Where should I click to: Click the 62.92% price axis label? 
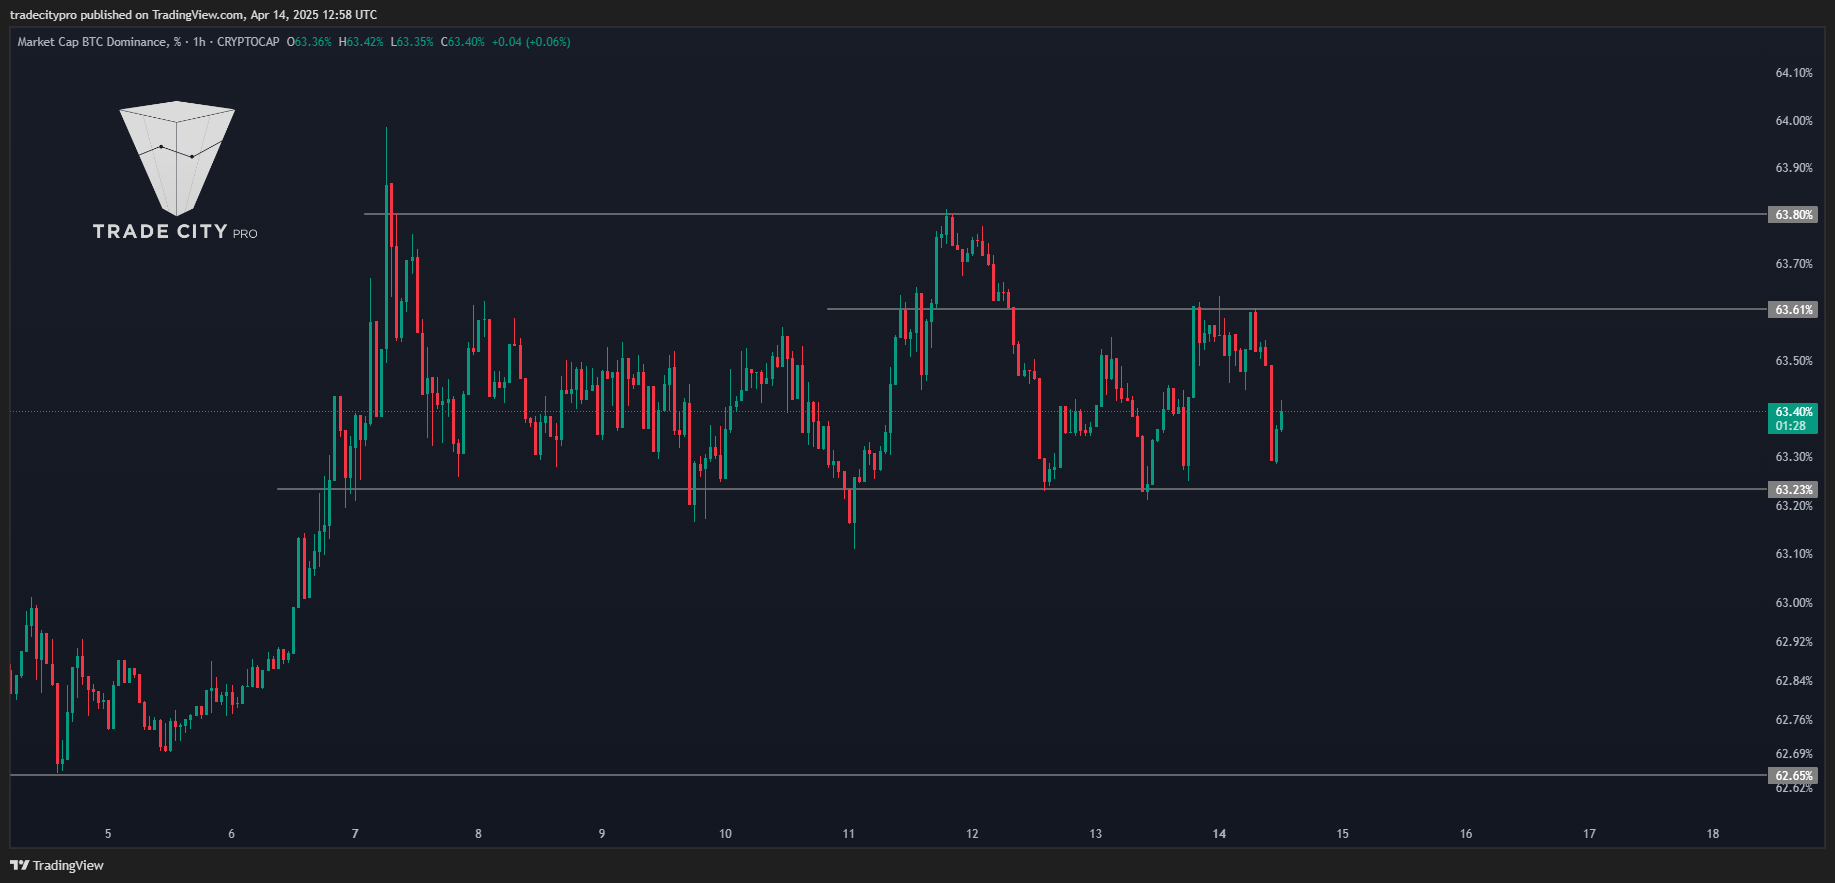click(x=1794, y=642)
